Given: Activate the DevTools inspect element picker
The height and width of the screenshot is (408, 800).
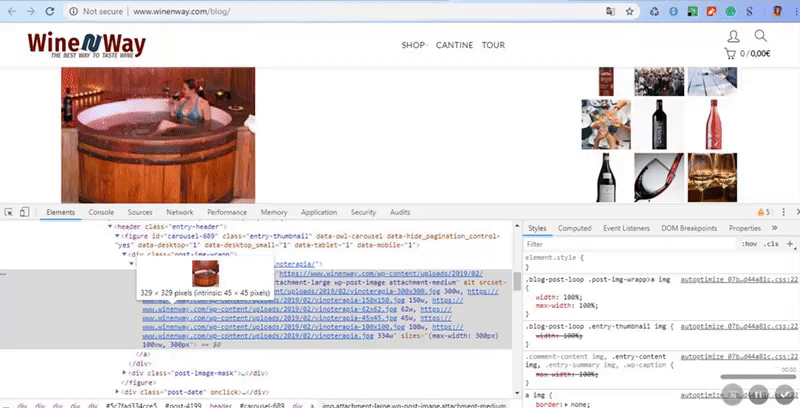Looking at the screenshot, I should (x=9, y=212).
